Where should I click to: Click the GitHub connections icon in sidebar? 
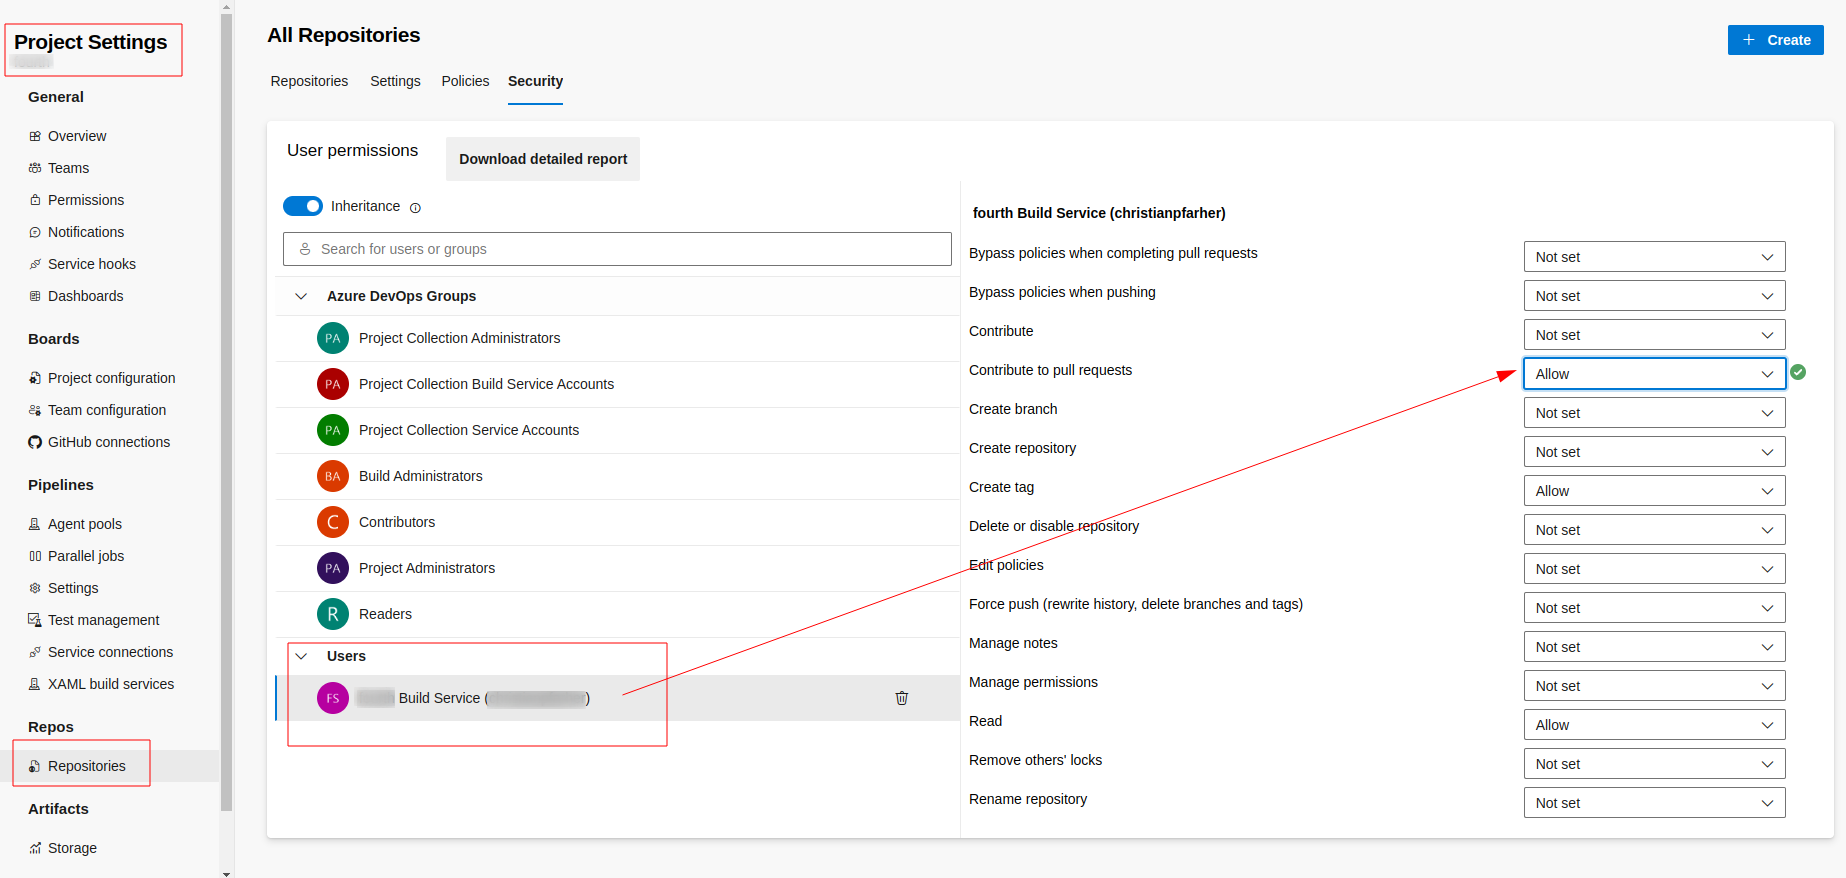click(35, 442)
